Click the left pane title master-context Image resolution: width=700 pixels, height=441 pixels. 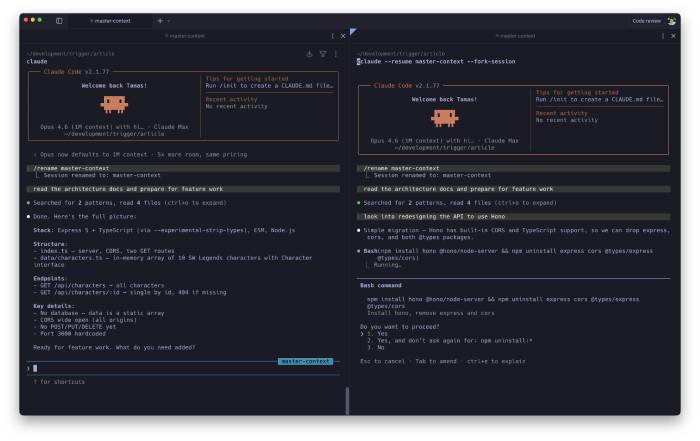point(185,36)
